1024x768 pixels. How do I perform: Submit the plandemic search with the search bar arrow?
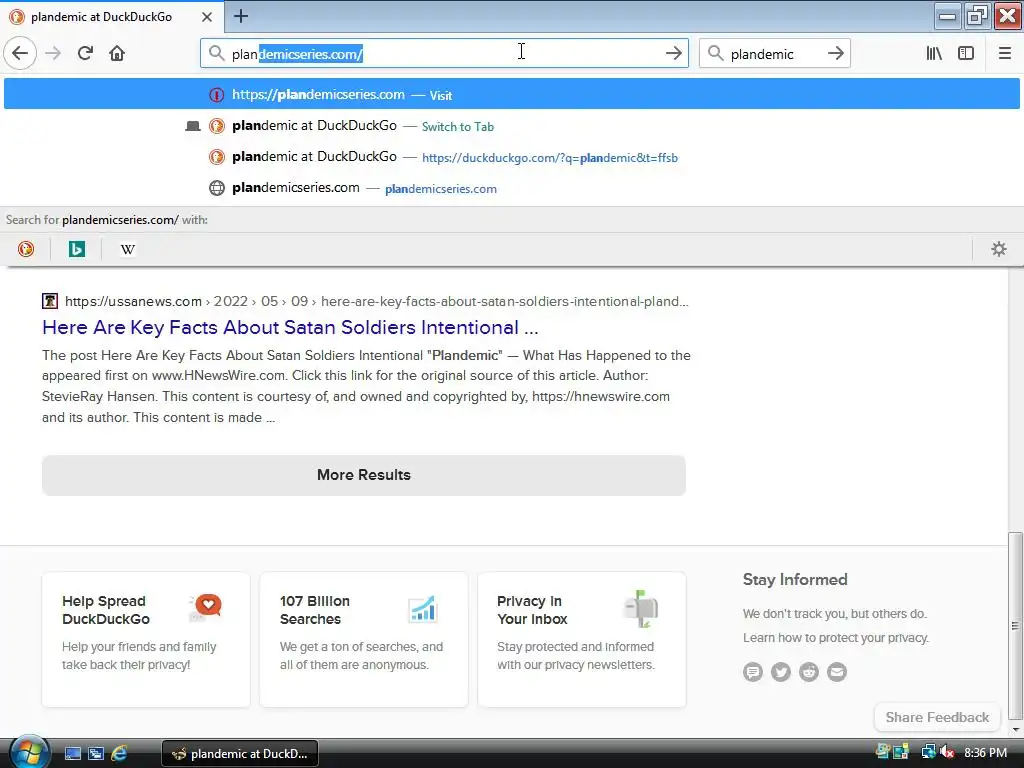click(x=835, y=53)
